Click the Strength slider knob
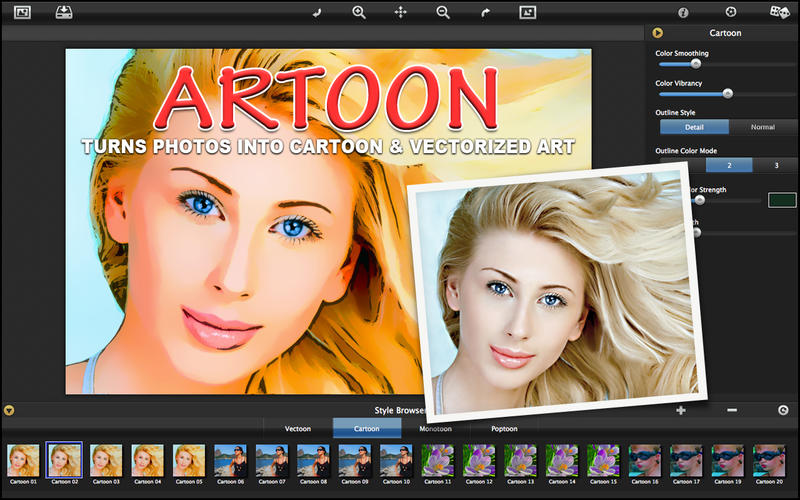 pos(700,201)
